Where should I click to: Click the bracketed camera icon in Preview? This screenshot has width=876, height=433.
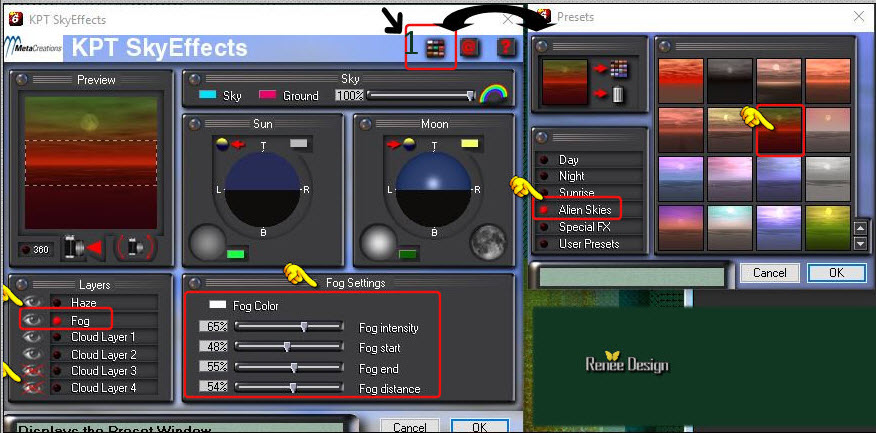point(135,248)
